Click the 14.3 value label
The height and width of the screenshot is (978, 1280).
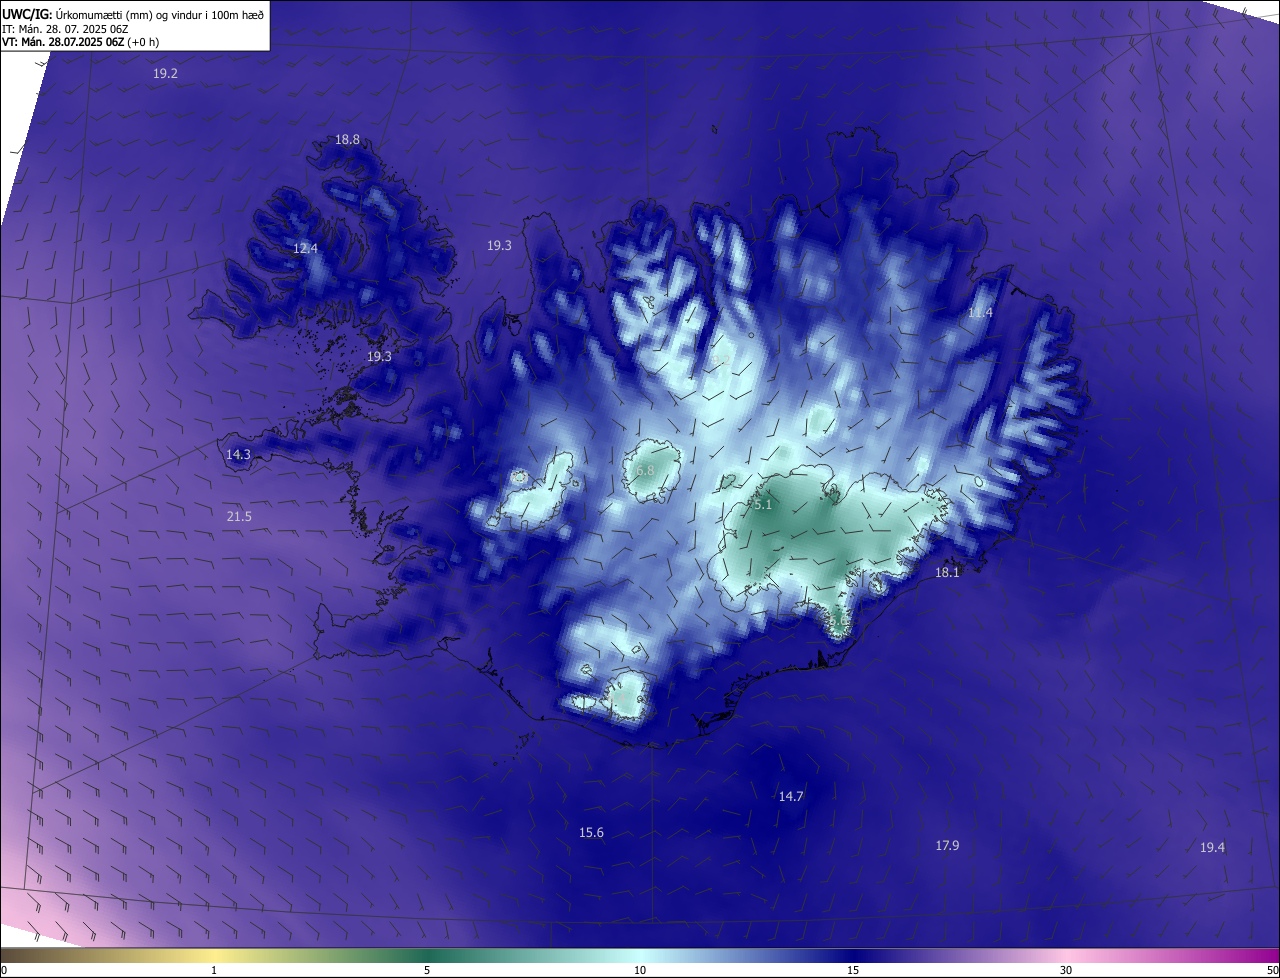point(238,454)
